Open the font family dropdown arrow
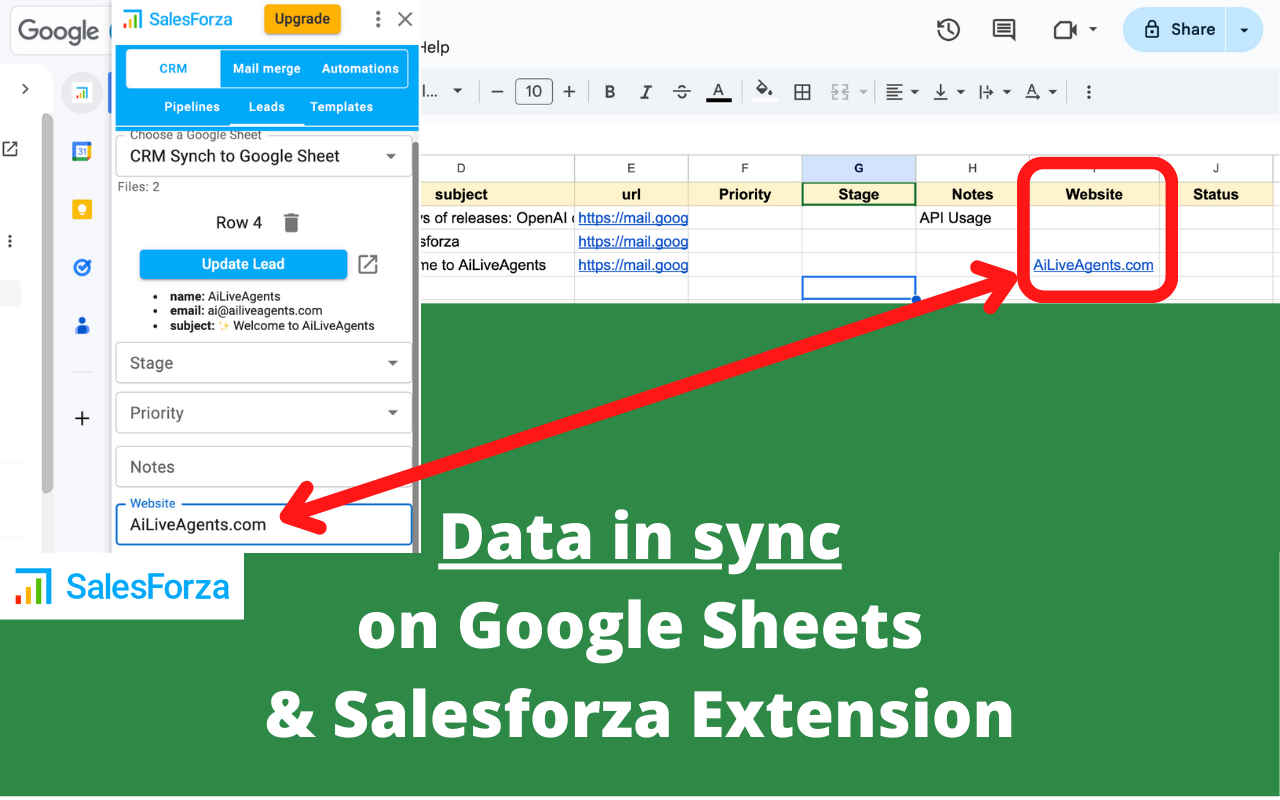The width and height of the screenshot is (1280, 800). pos(458,92)
